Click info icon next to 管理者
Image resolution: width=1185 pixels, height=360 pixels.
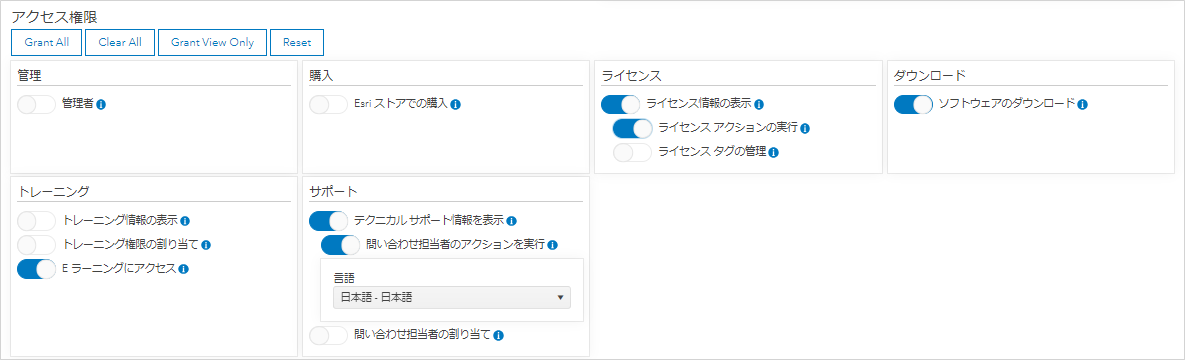(x=101, y=104)
